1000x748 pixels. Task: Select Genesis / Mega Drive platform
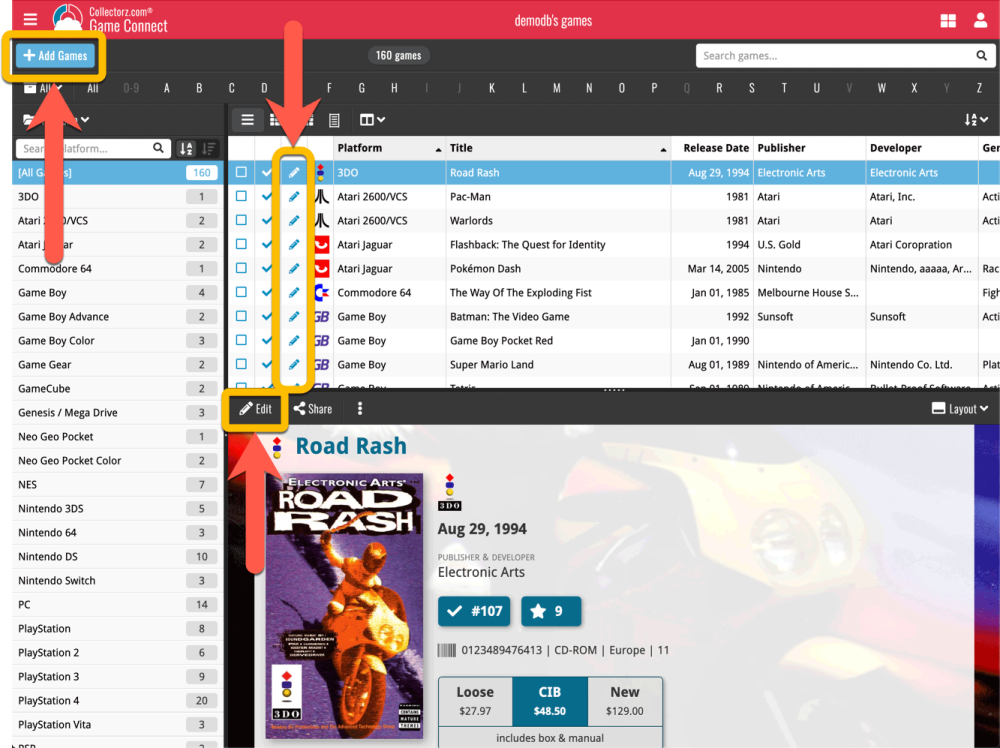click(117, 413)
